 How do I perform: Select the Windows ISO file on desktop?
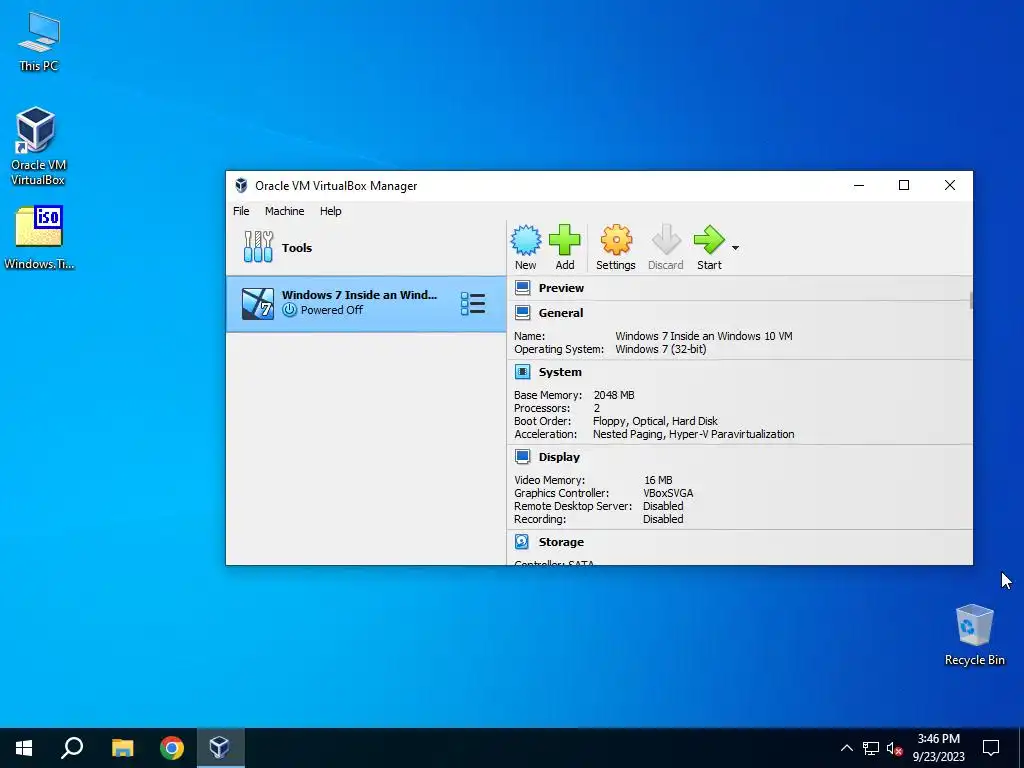pos(39,238)
